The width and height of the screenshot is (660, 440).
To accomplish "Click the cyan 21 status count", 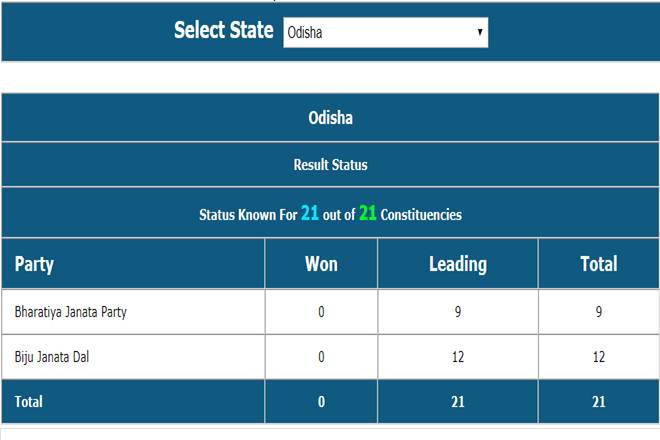I will coord(310,213).
